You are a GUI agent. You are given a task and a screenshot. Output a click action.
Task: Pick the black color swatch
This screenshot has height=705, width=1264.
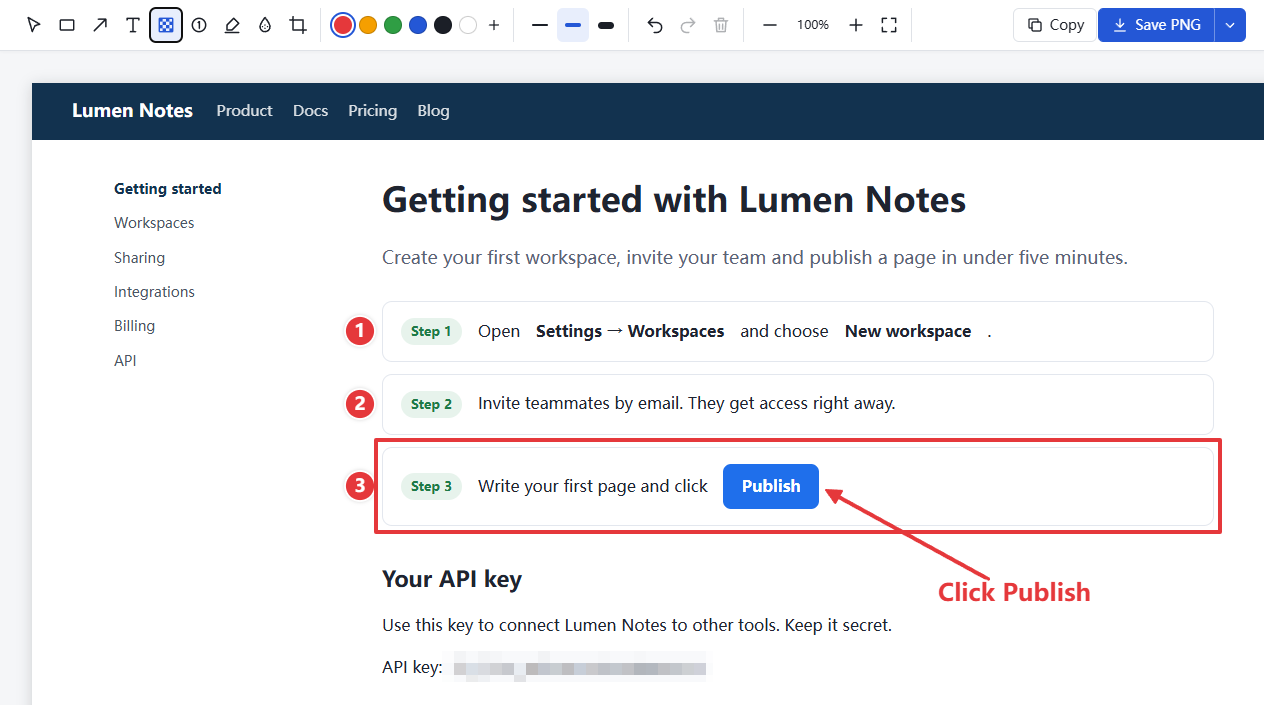click(x=443, y=25)
